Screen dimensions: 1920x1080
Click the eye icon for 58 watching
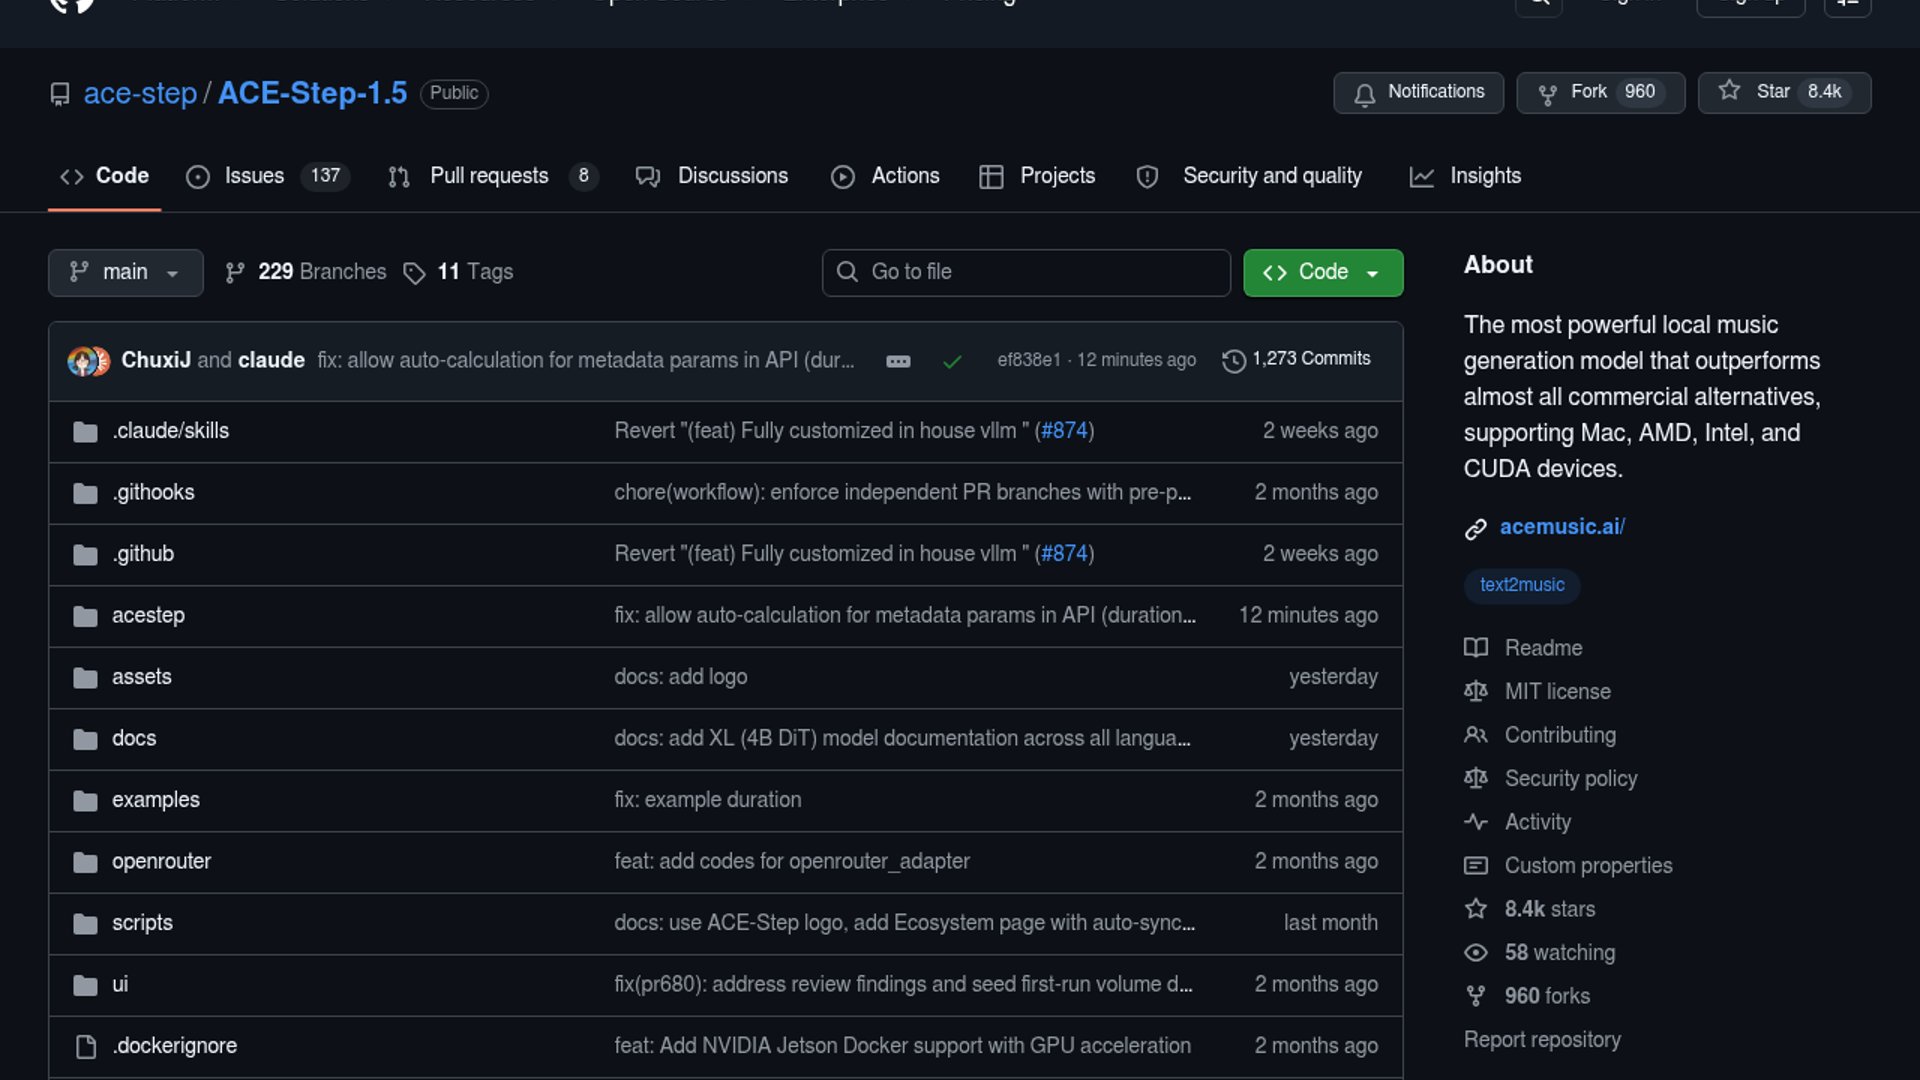click(1475, 953)
